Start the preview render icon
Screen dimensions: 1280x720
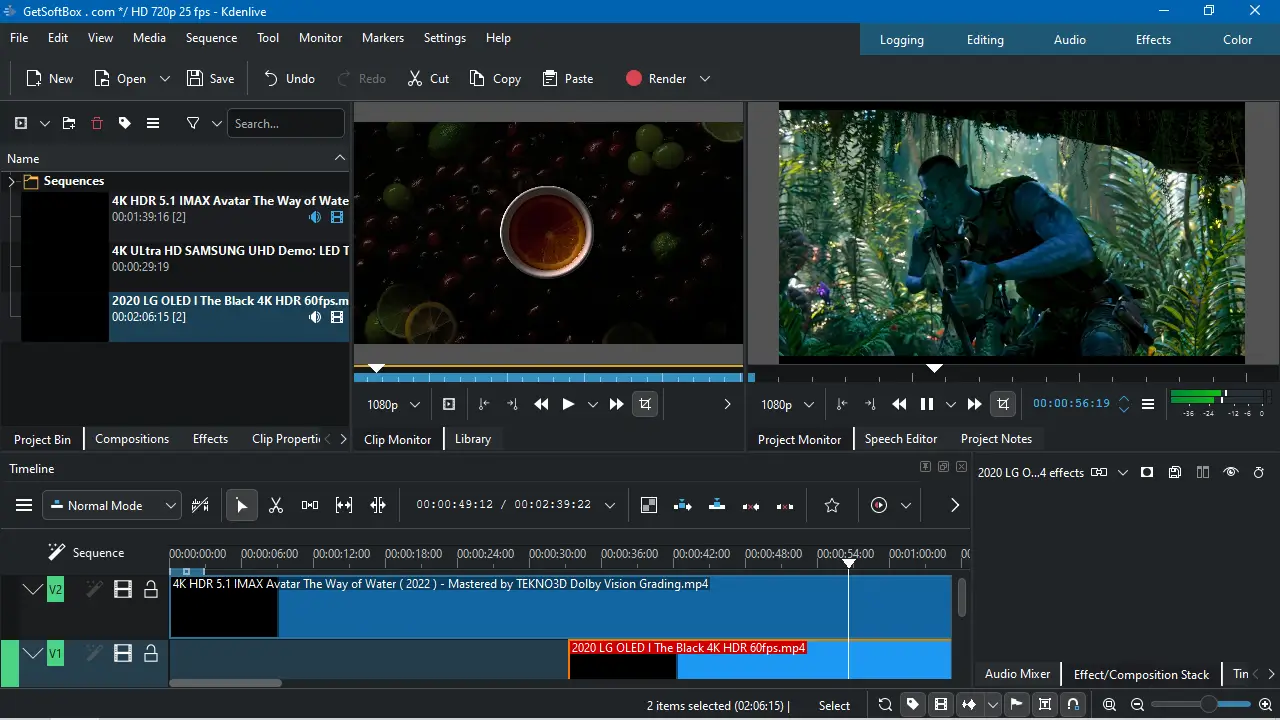(879, 505)
